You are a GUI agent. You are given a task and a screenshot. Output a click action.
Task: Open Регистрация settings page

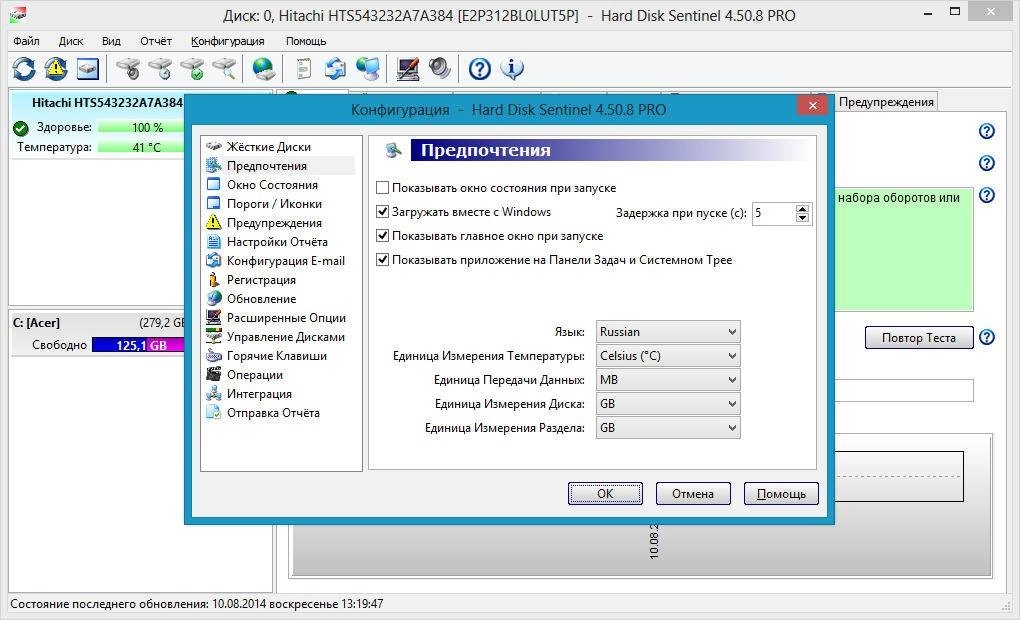coord(261,280)
